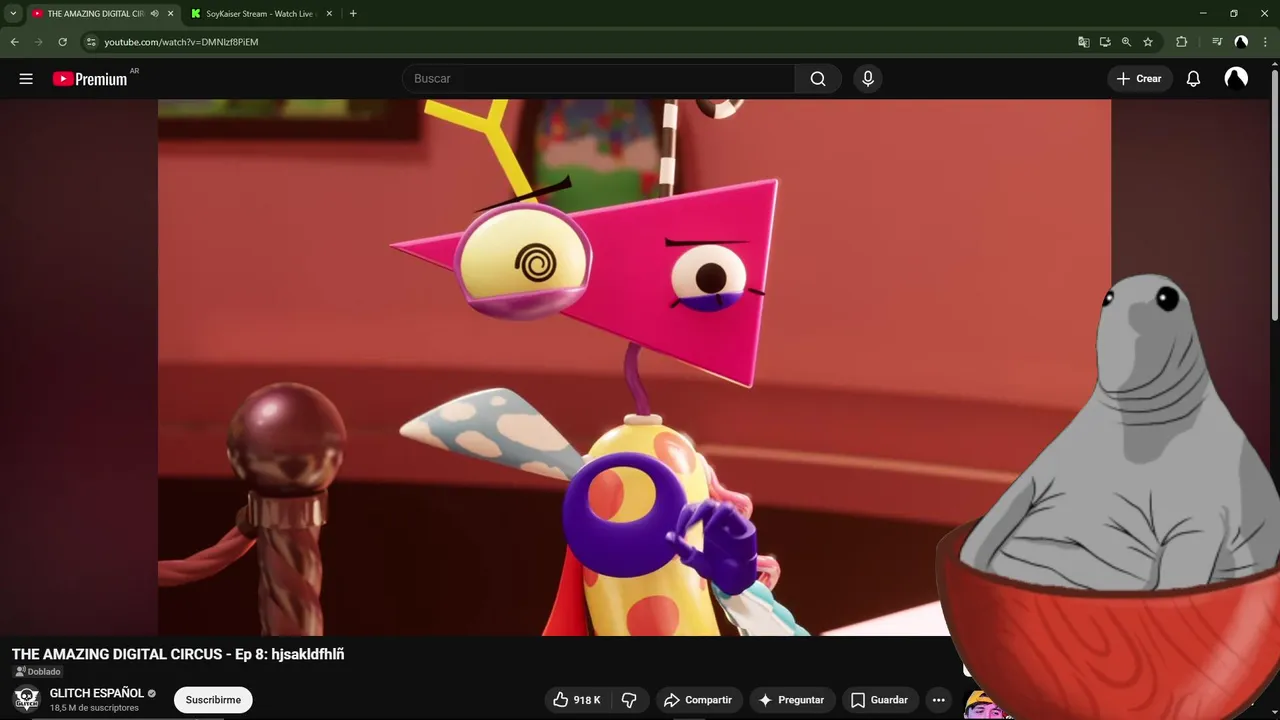Image resolution: width=1280 pixels, height=720 pixels.
Task: Go to YouTube Premium home logo
Action: pos(91,79)
